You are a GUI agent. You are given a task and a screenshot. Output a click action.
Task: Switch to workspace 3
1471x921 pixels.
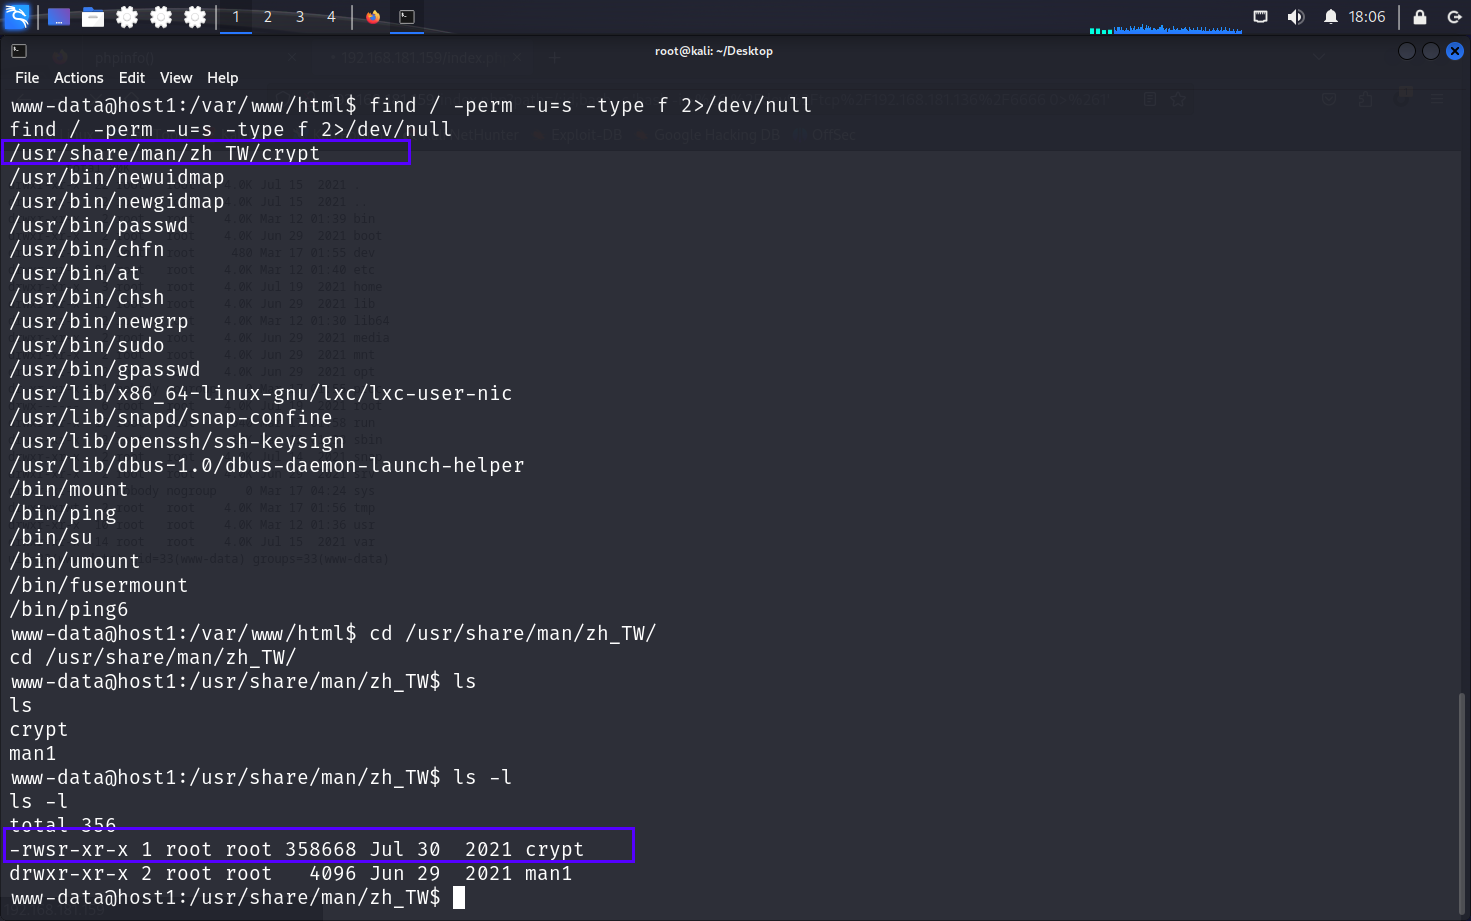point(300,17)
